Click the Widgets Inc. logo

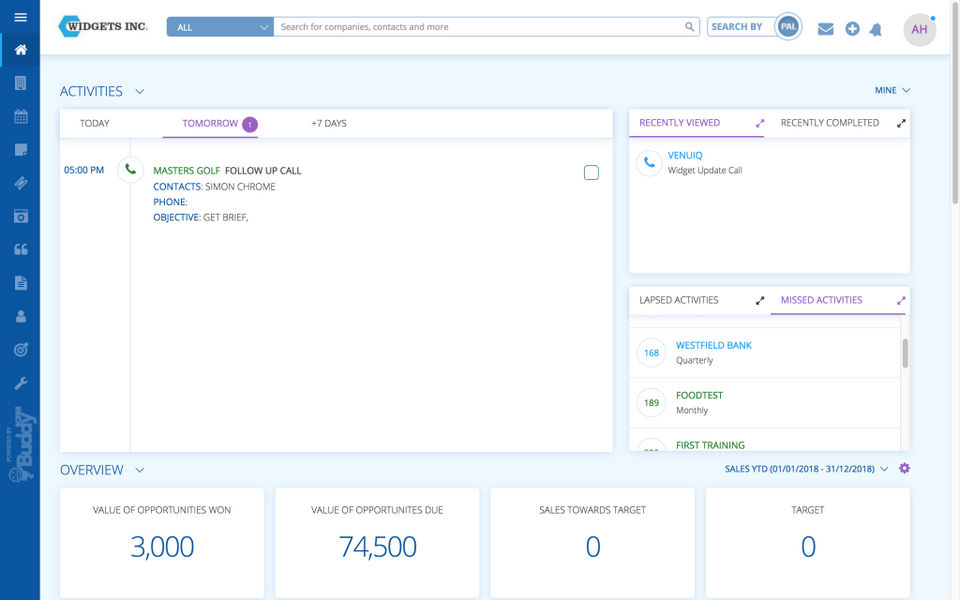[x=103, y=26]
